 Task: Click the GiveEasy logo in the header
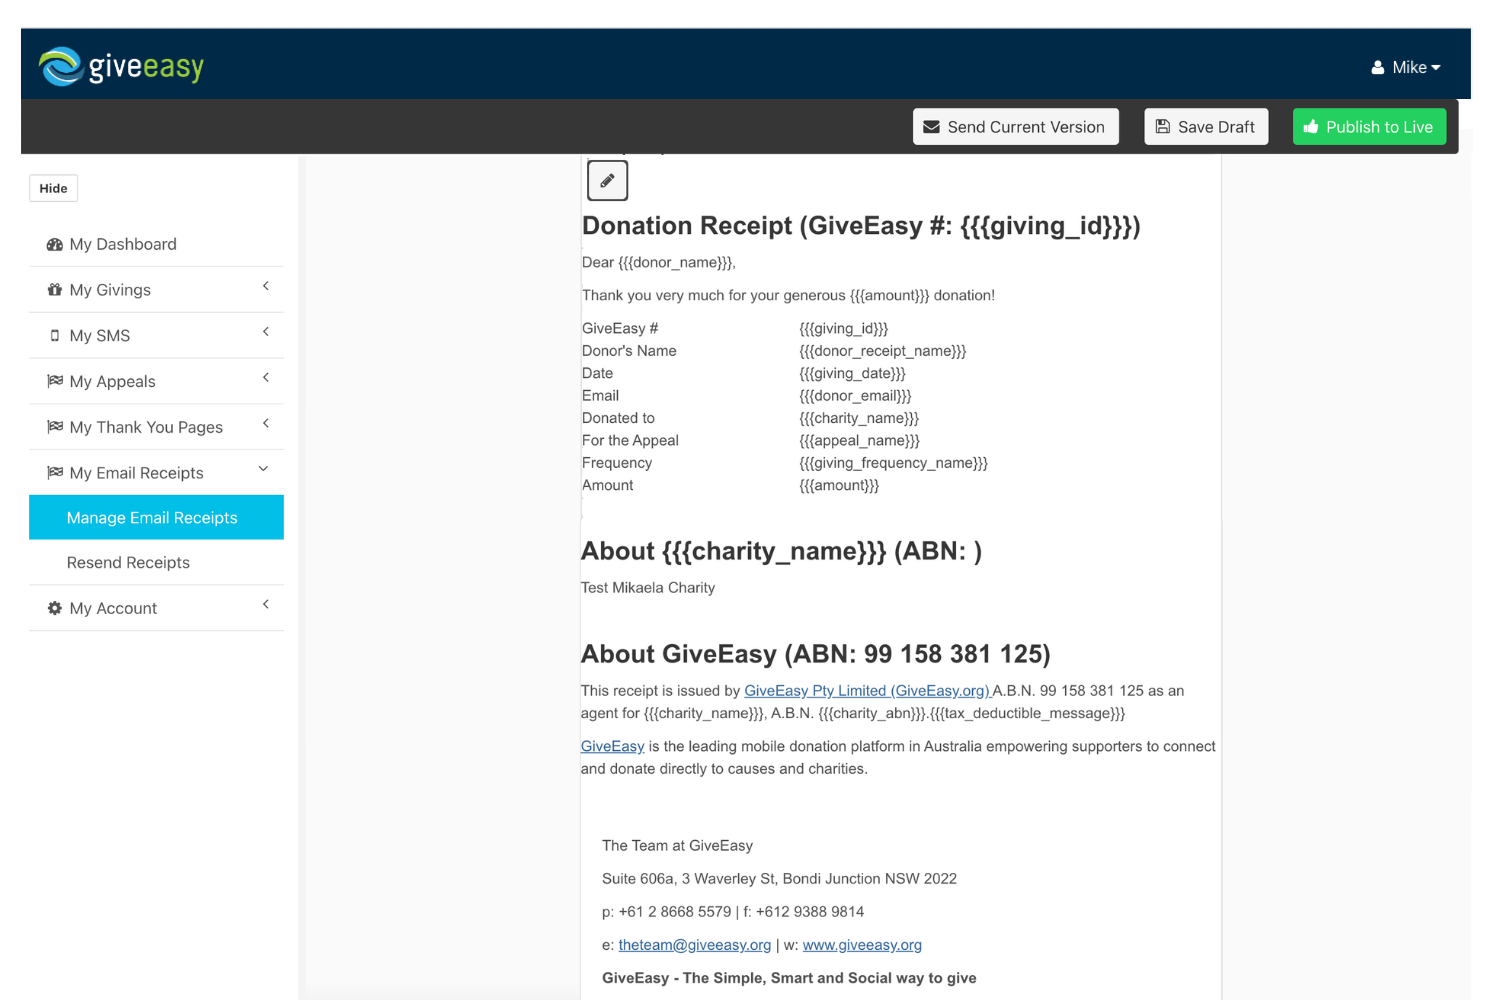[x=120, y=66]
